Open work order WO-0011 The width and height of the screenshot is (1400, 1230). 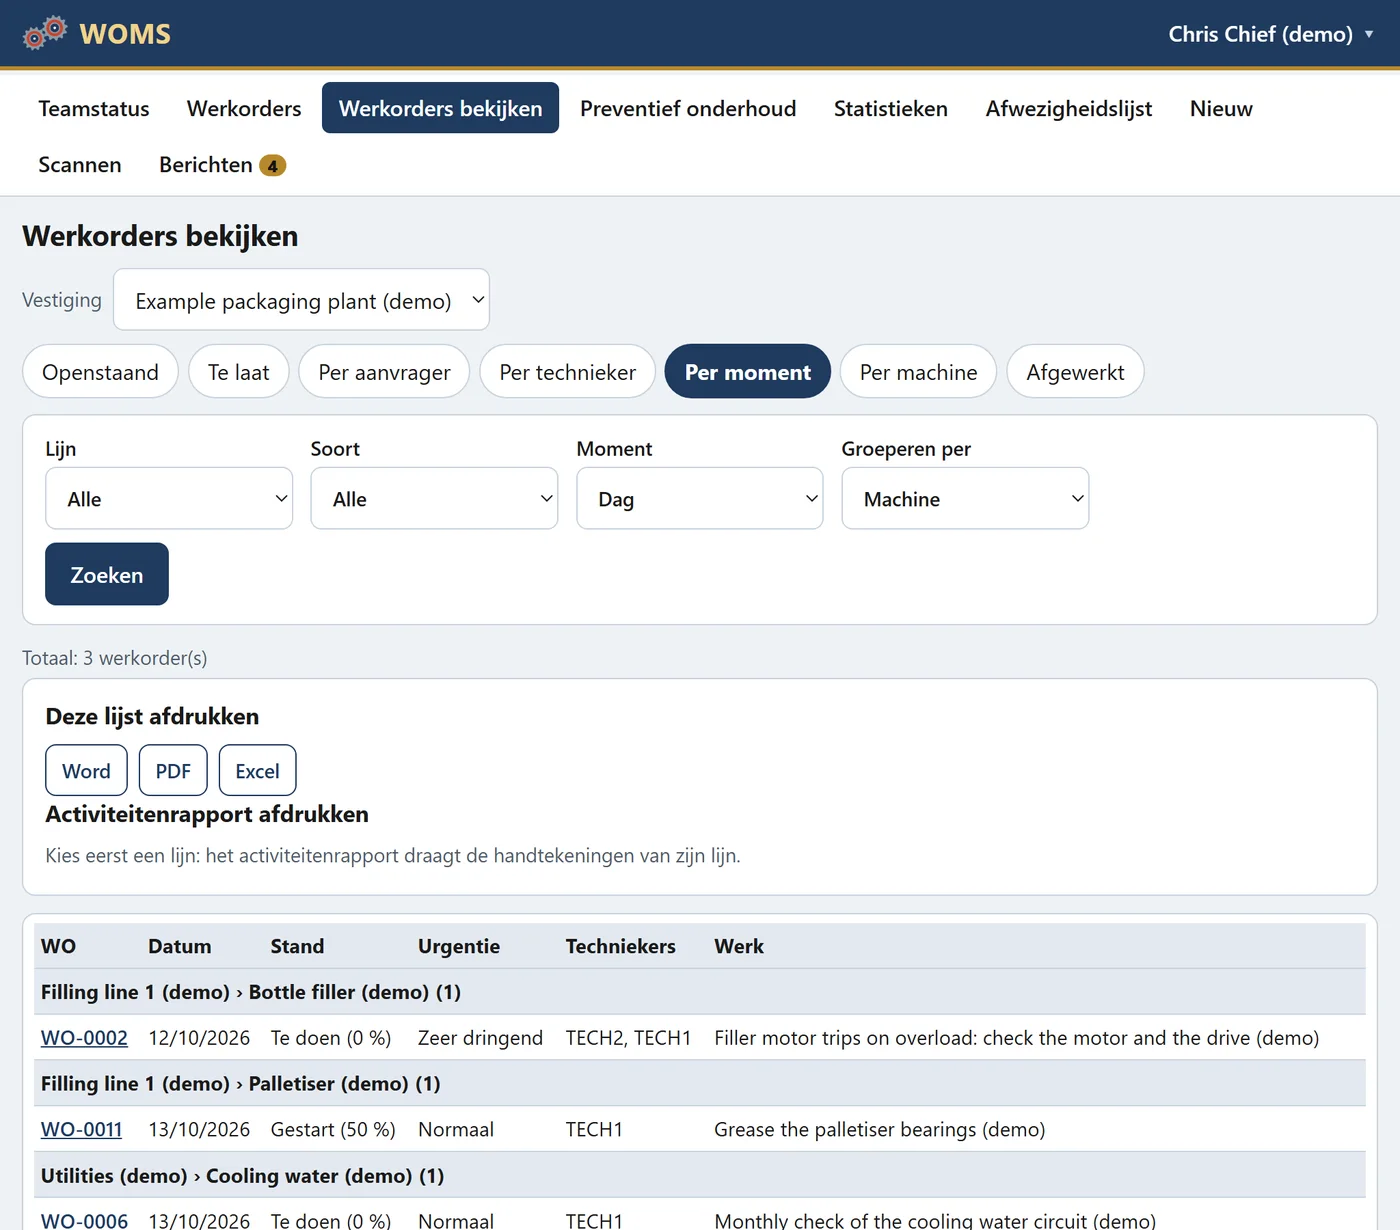tap(81, 1130)
